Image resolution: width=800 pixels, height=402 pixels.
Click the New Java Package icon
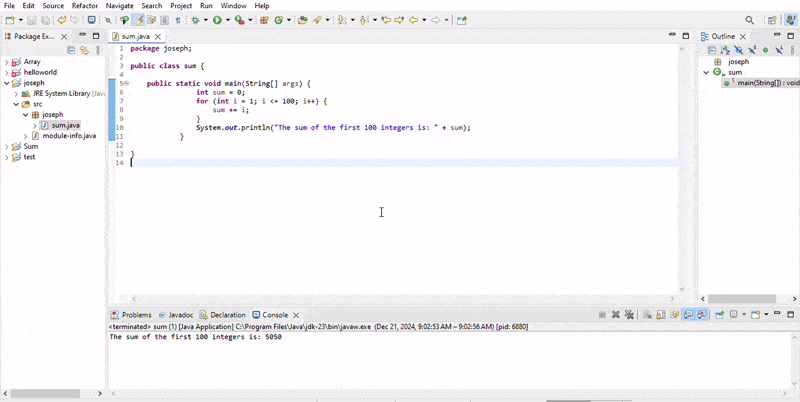coord(264,20)
